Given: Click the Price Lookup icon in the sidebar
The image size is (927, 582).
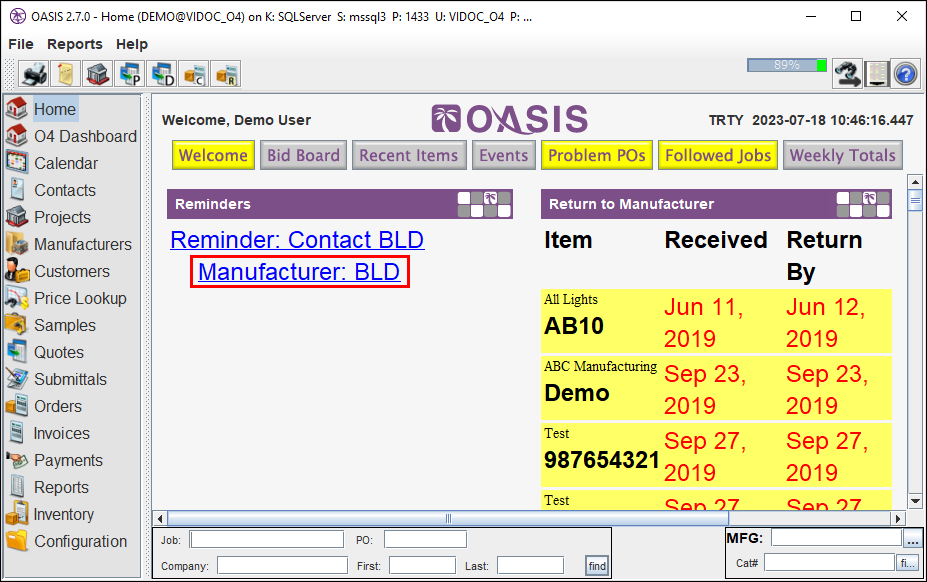Looking at the screenshot, I should point(17,298).
